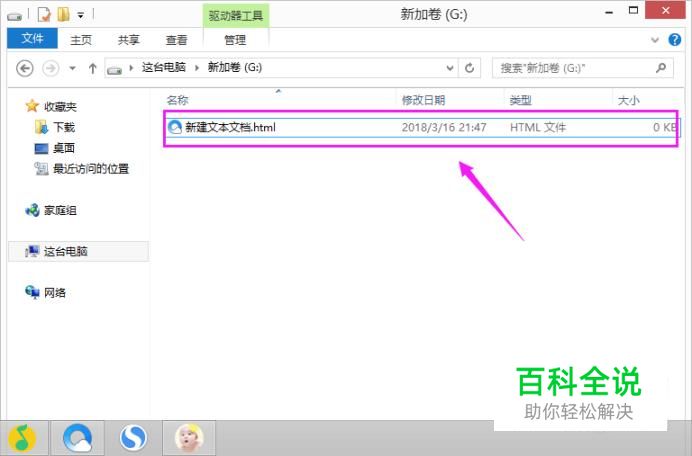Open Help with the question mark icon
This screenshot has height=456, width=692.
click(674, 40)
